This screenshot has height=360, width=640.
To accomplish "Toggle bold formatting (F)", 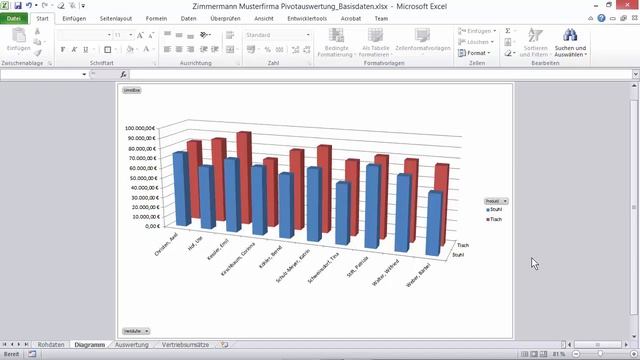I will (x=62, y=49).
